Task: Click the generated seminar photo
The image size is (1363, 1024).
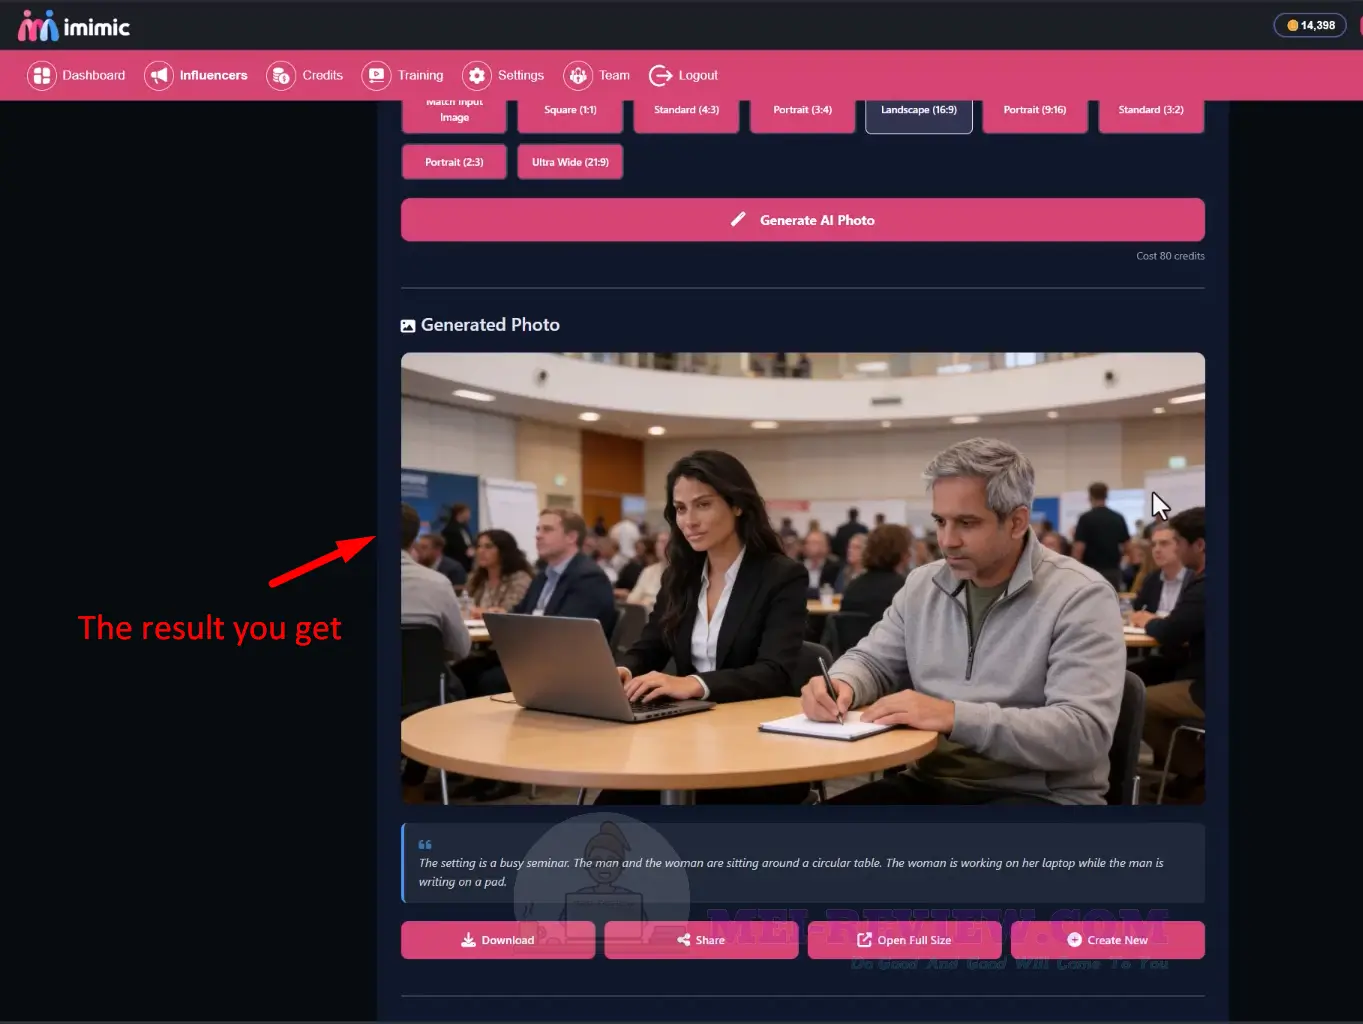Action: click(803, 578)
